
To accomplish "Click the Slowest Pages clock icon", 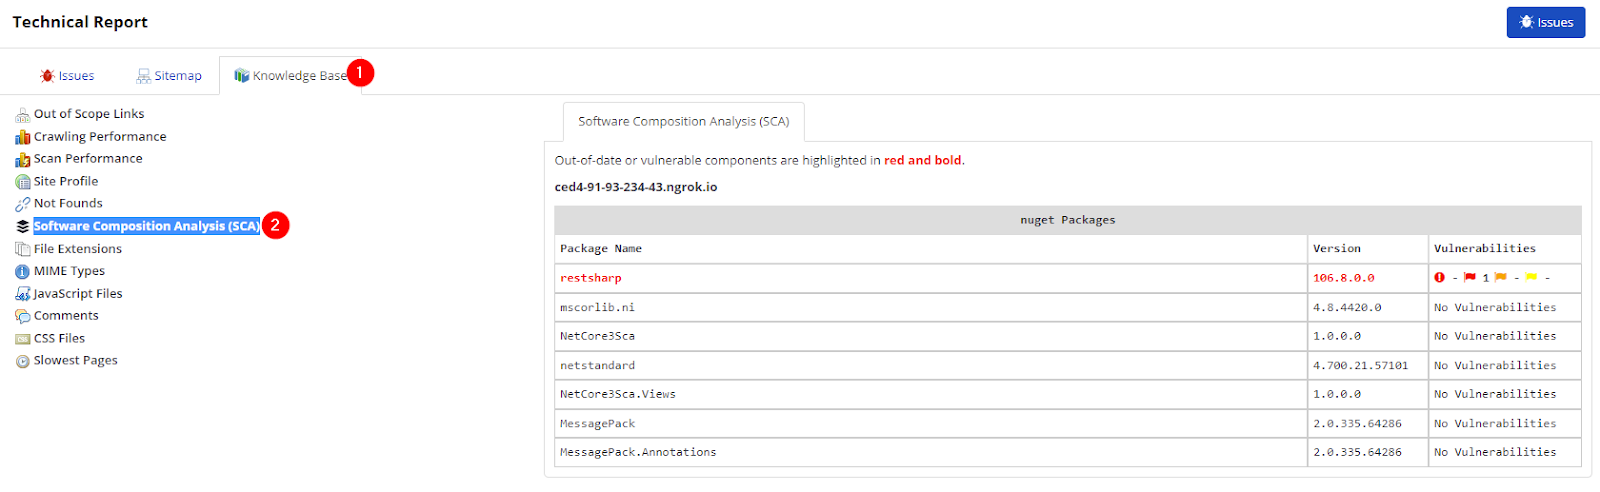I will click(22, 361).
